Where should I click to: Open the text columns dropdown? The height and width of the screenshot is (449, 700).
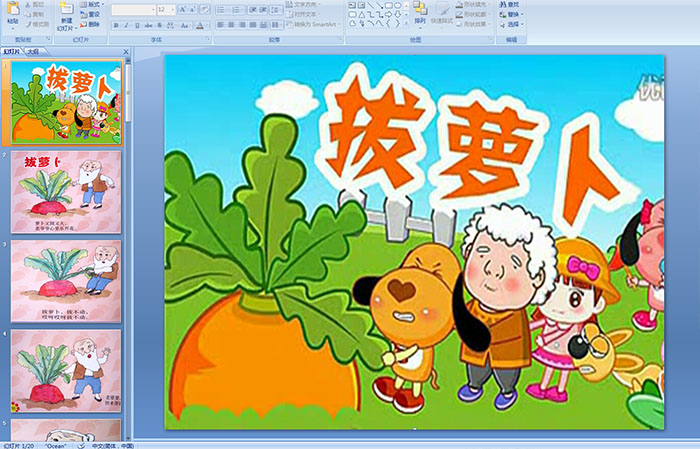[277, 25]
